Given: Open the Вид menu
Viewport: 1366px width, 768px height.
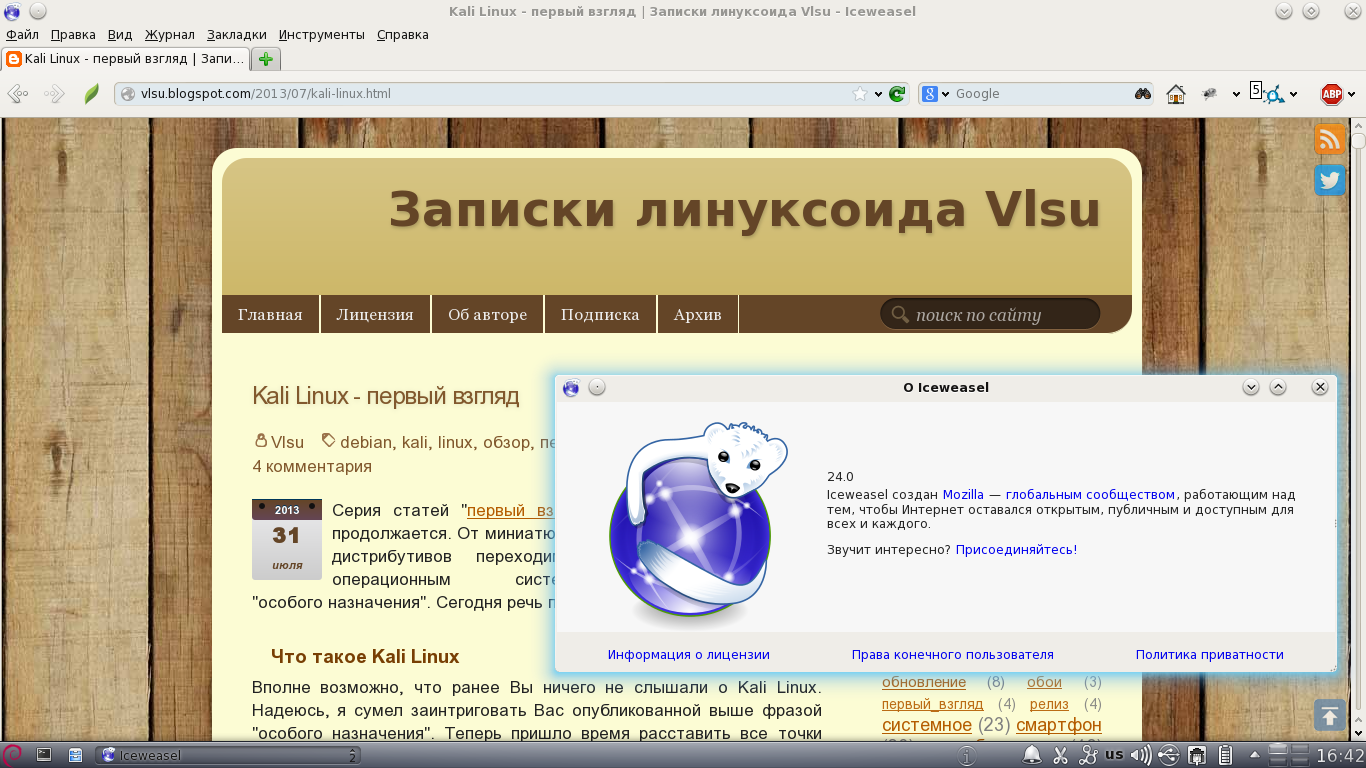Looking at the screenshot, I should [x=120, y=34].
